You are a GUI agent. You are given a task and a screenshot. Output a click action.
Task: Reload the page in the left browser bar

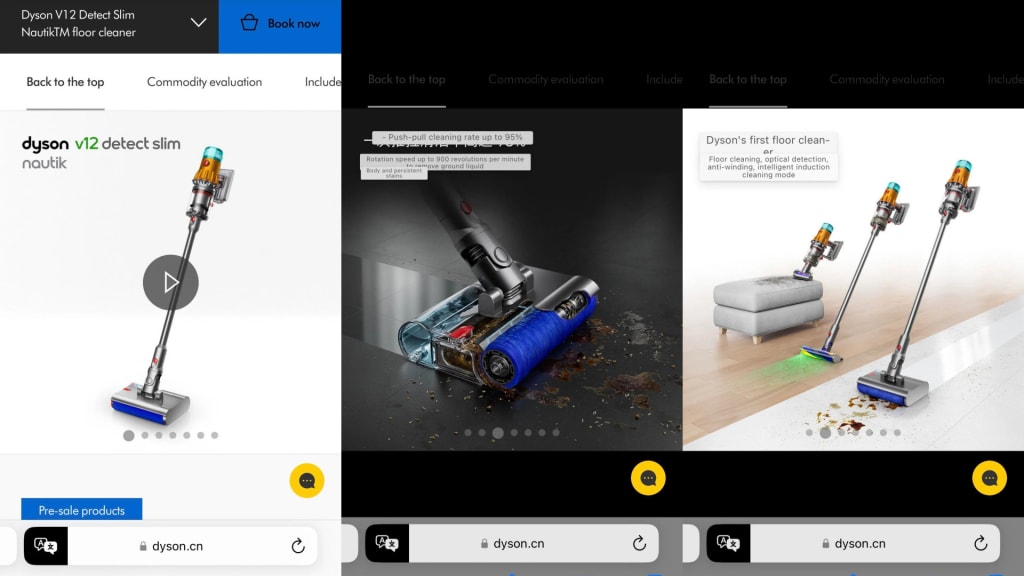(298, 545)
